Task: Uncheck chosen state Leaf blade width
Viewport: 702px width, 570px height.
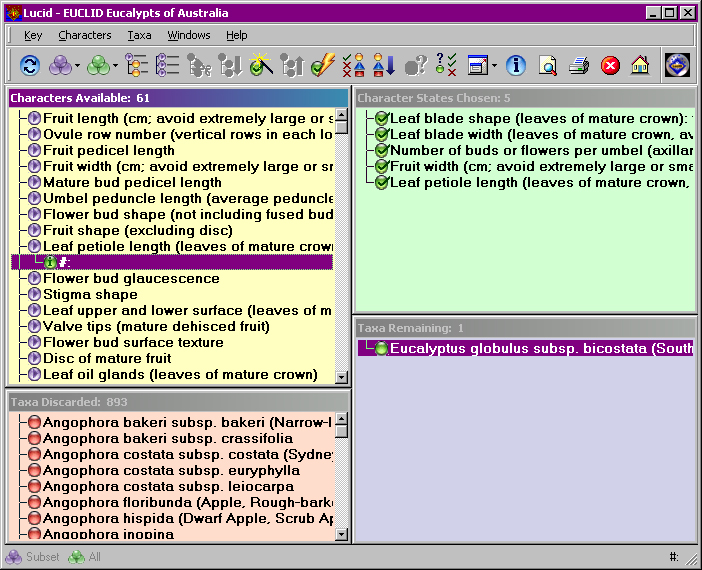Action: coord(381,134)
